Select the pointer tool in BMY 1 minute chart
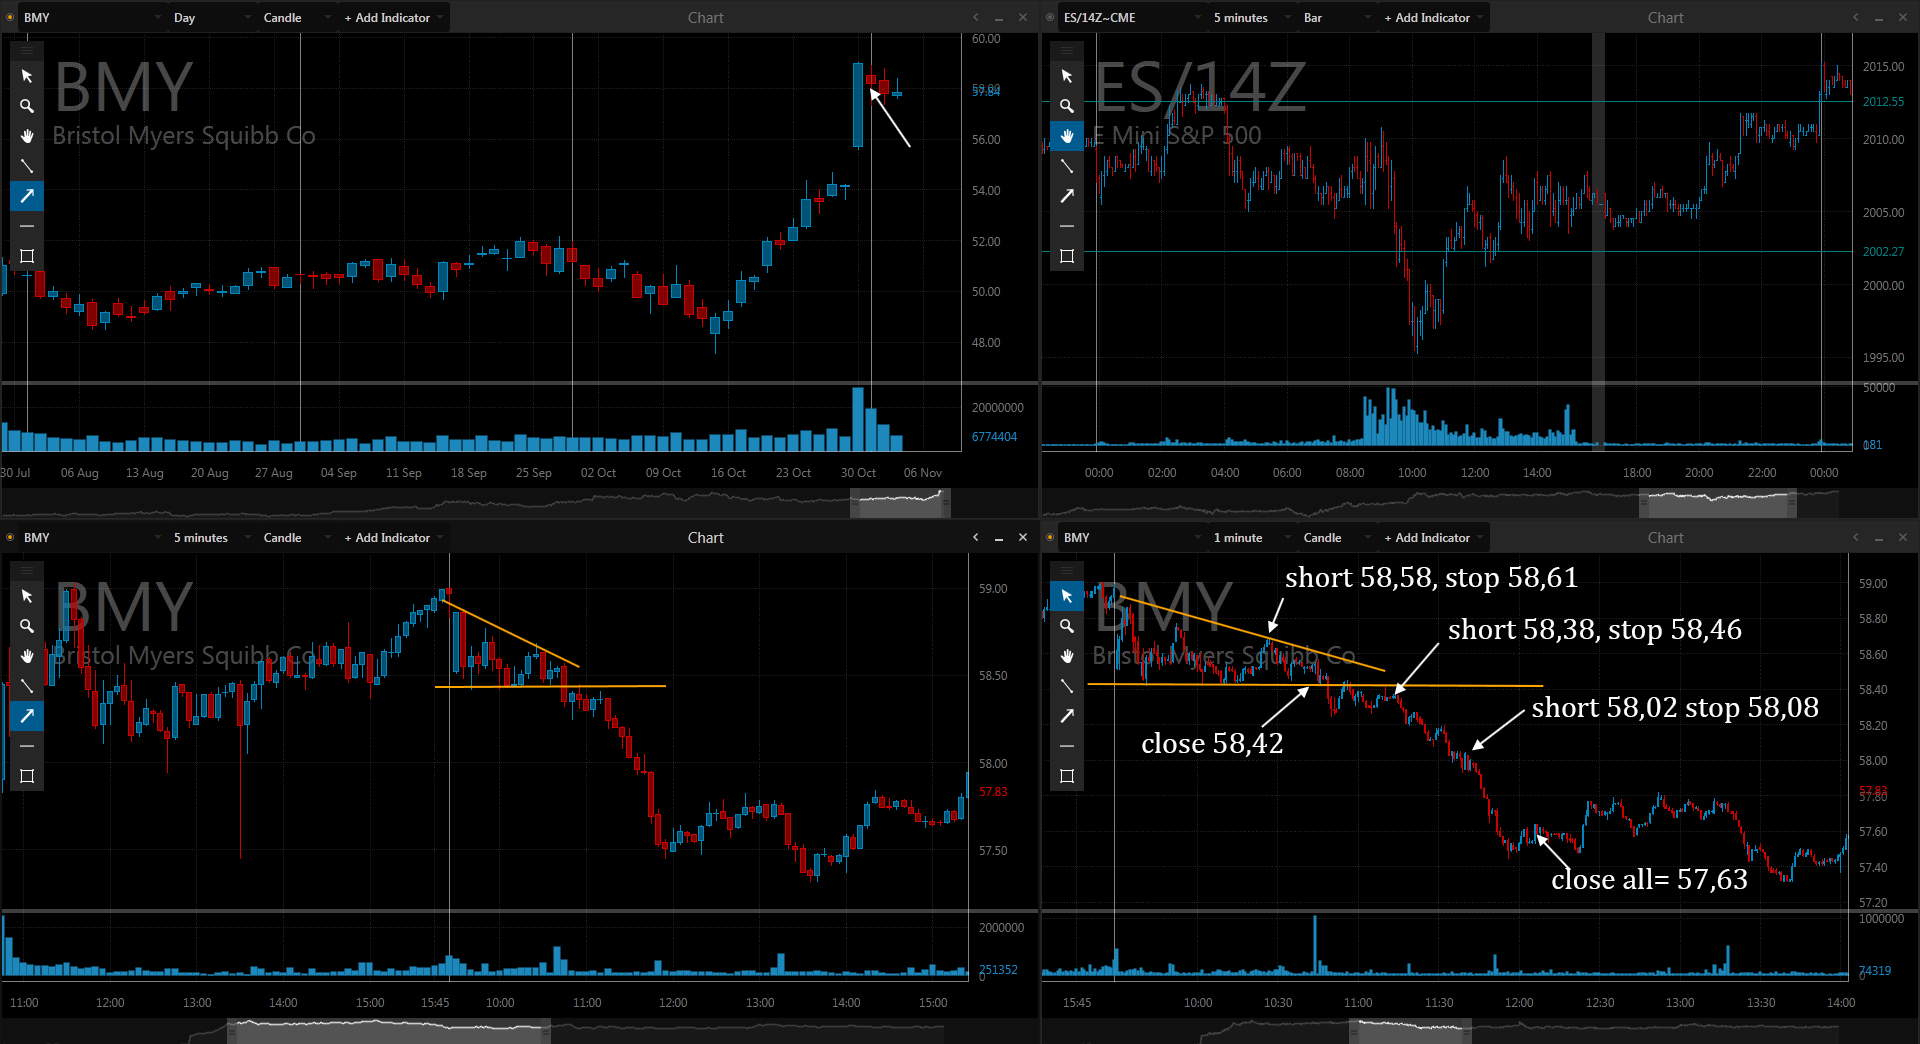 (1067, 596)
